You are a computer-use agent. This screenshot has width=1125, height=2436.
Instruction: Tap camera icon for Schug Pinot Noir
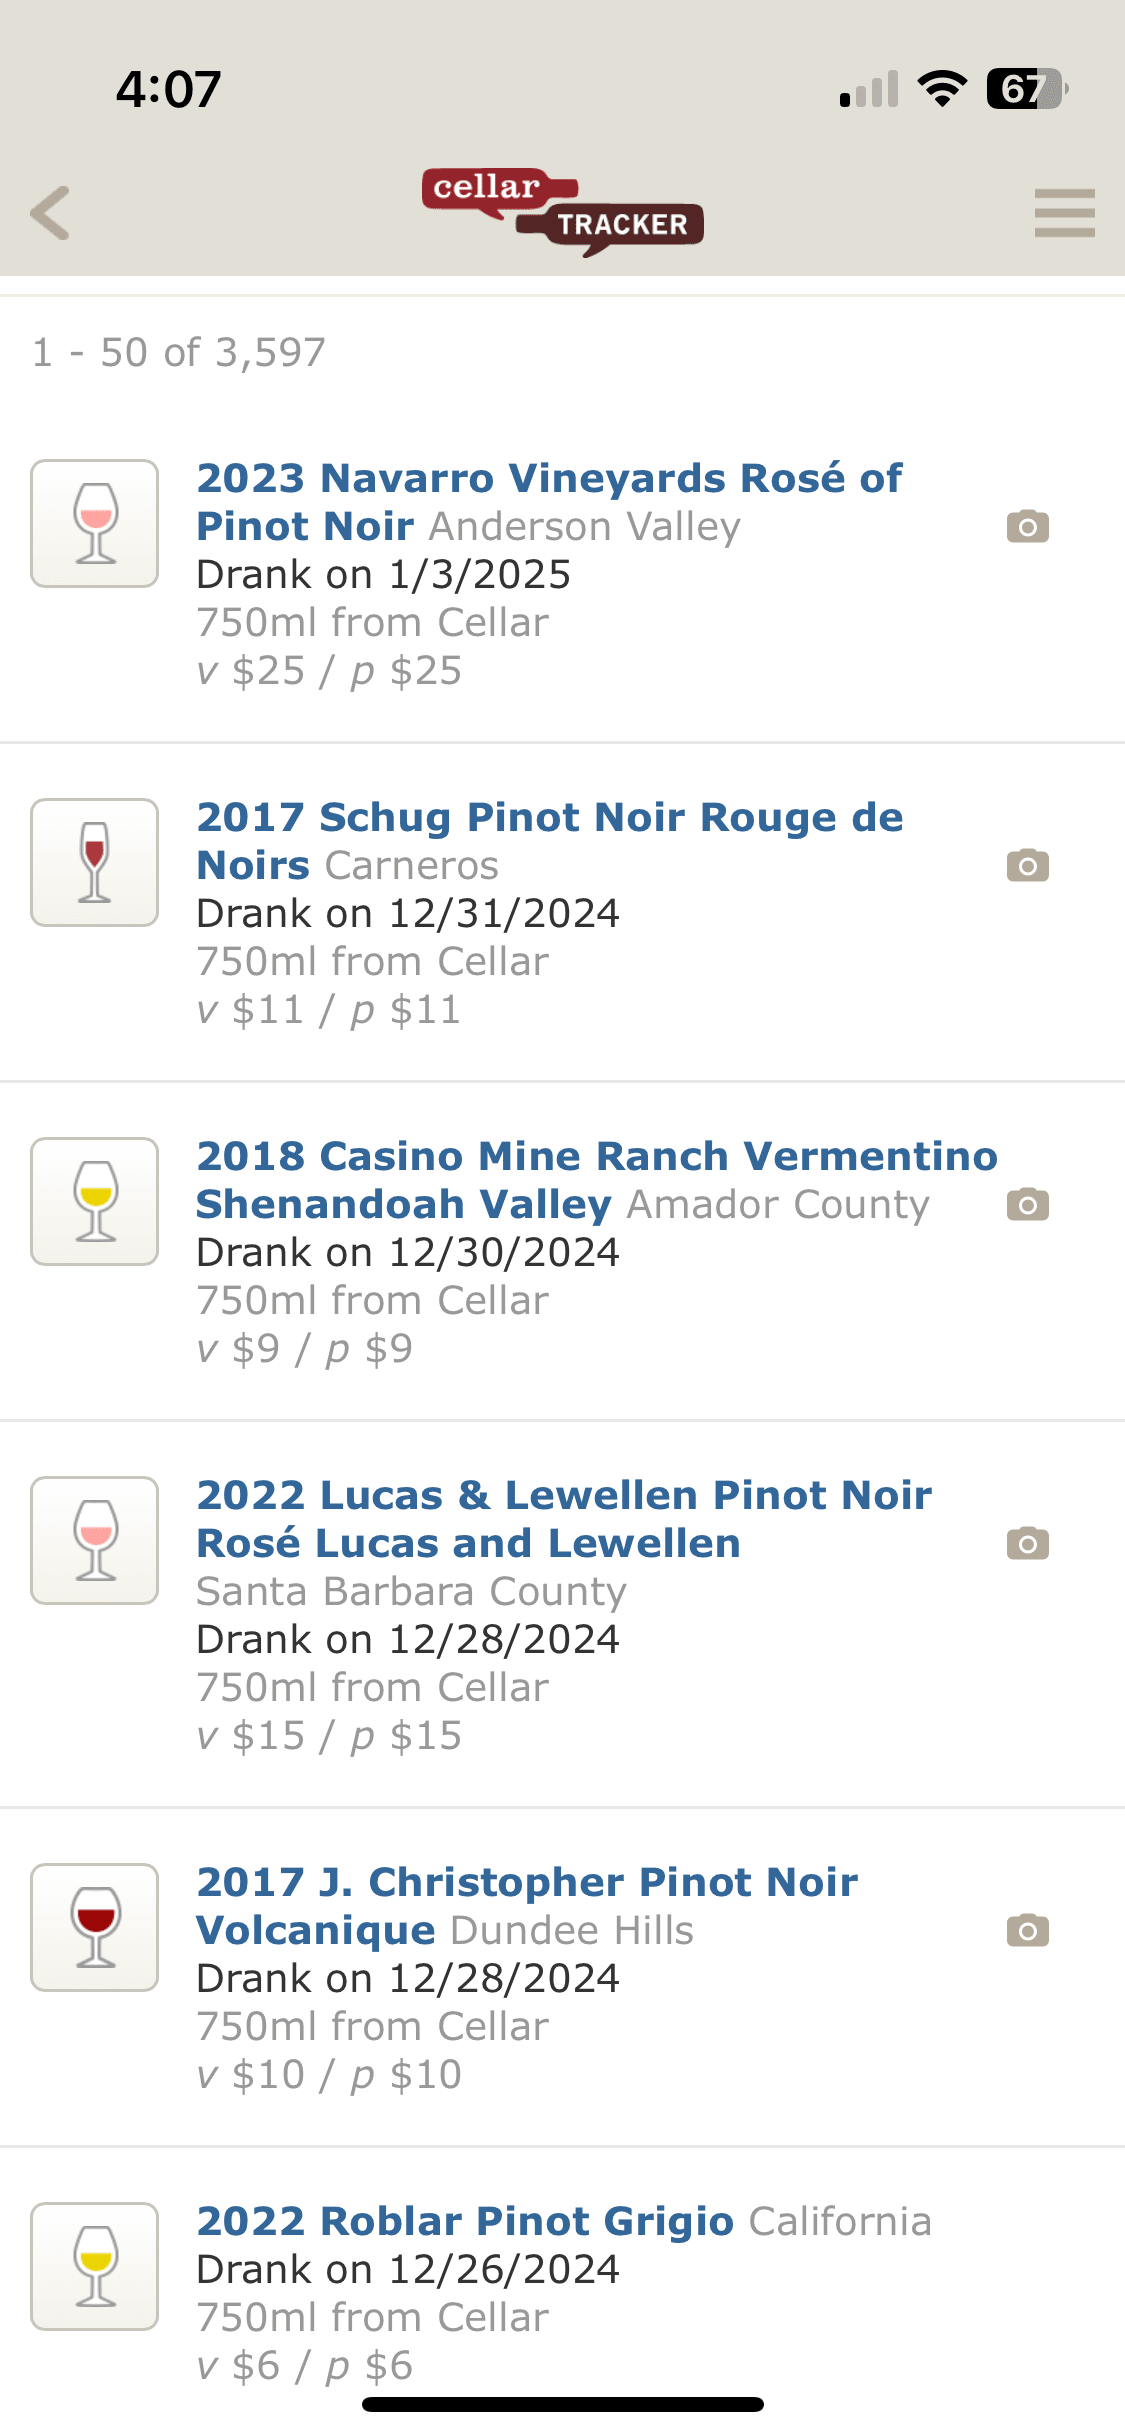tap(1027, 865)
